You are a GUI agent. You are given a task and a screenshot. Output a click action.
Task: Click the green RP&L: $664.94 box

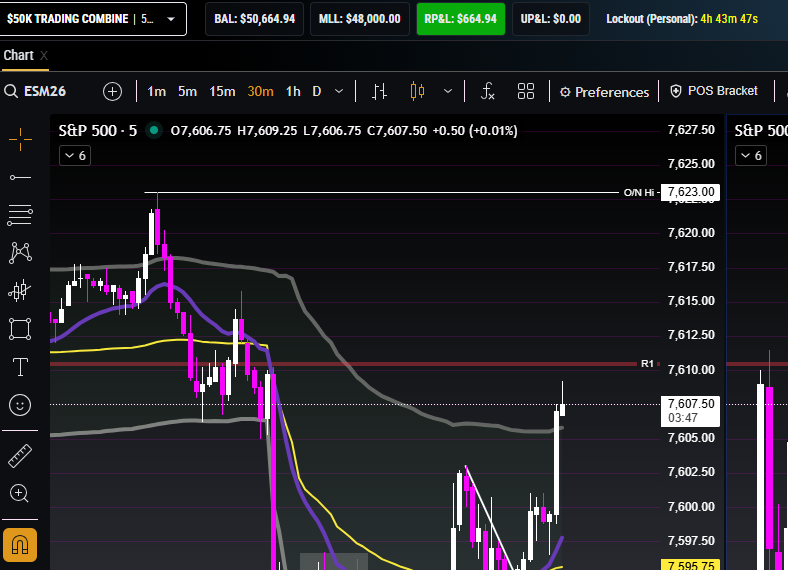click(x=460, y=19)
